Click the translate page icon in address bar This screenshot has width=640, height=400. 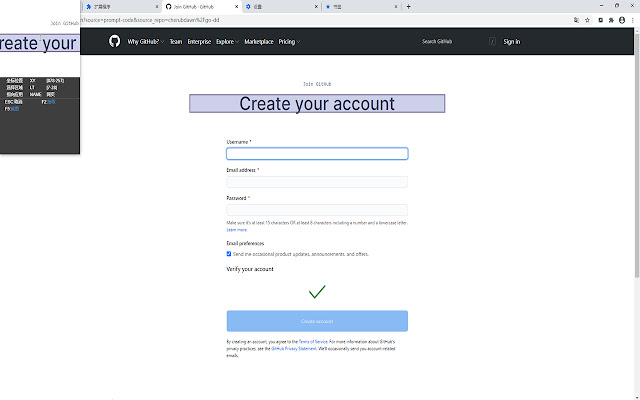(x=576, y=20)
